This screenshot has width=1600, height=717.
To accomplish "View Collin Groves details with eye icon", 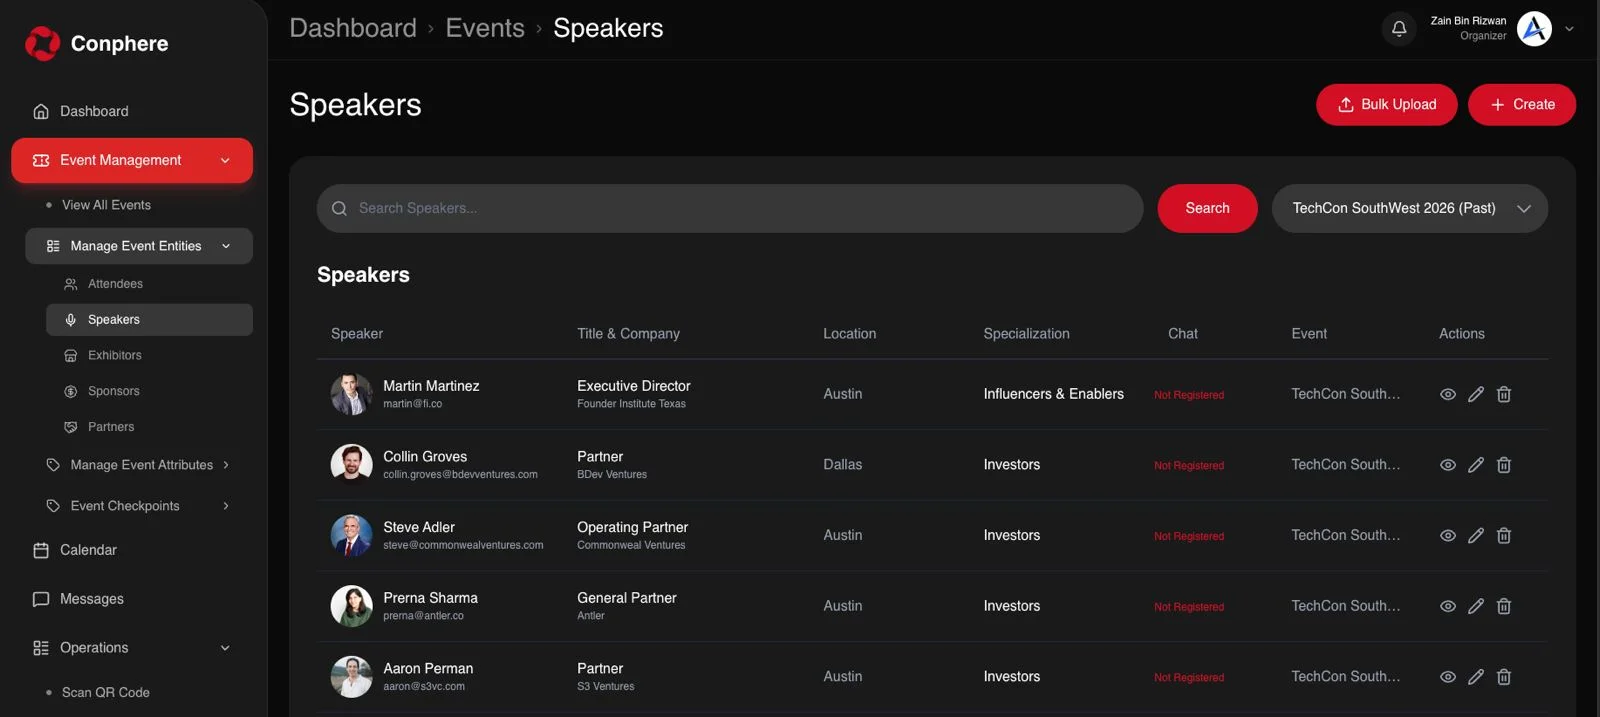I will coord(1447,465).
